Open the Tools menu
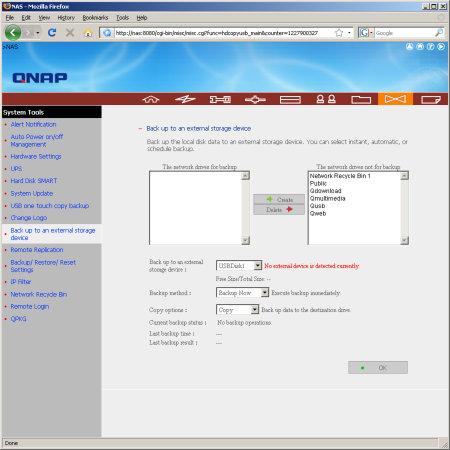 point(122,18)
